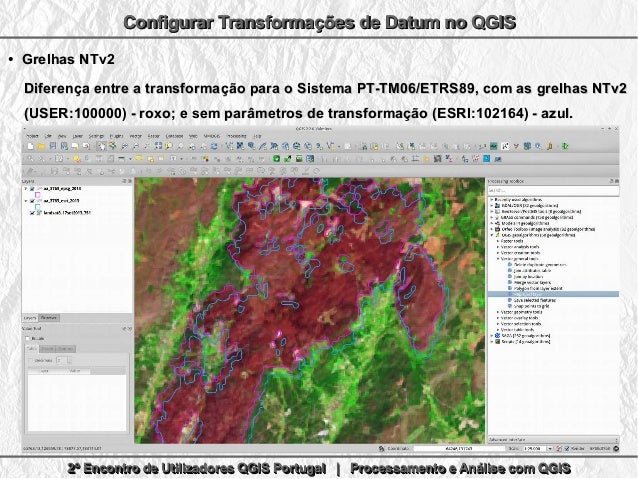Close the Layers panel
638x479 pixels.
[130, 181]
